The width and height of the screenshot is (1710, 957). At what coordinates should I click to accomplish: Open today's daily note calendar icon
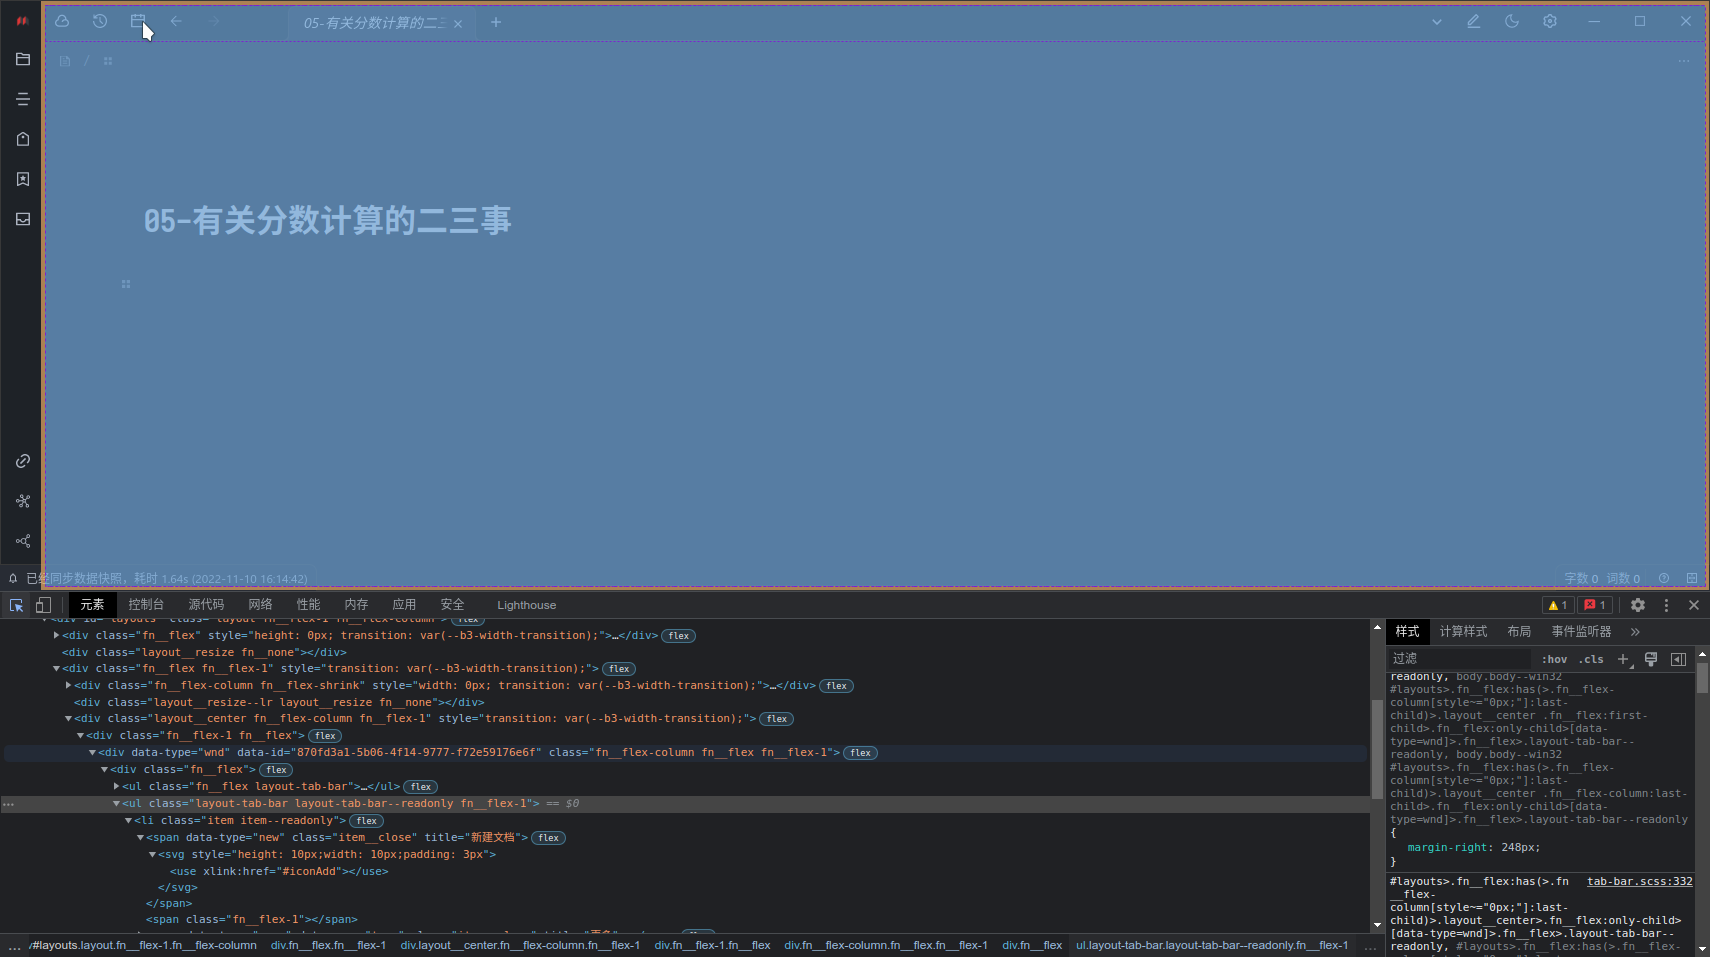pyautogui.click(x=138, y=21)
